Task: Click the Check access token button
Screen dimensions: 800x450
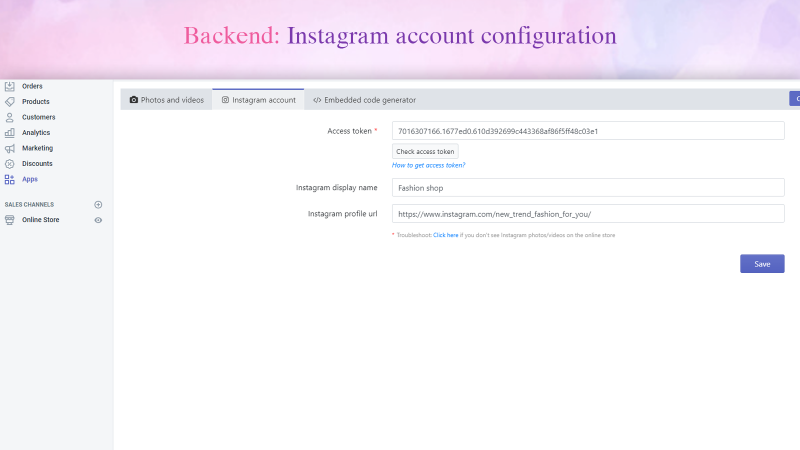Action: (x=425, y=152)
